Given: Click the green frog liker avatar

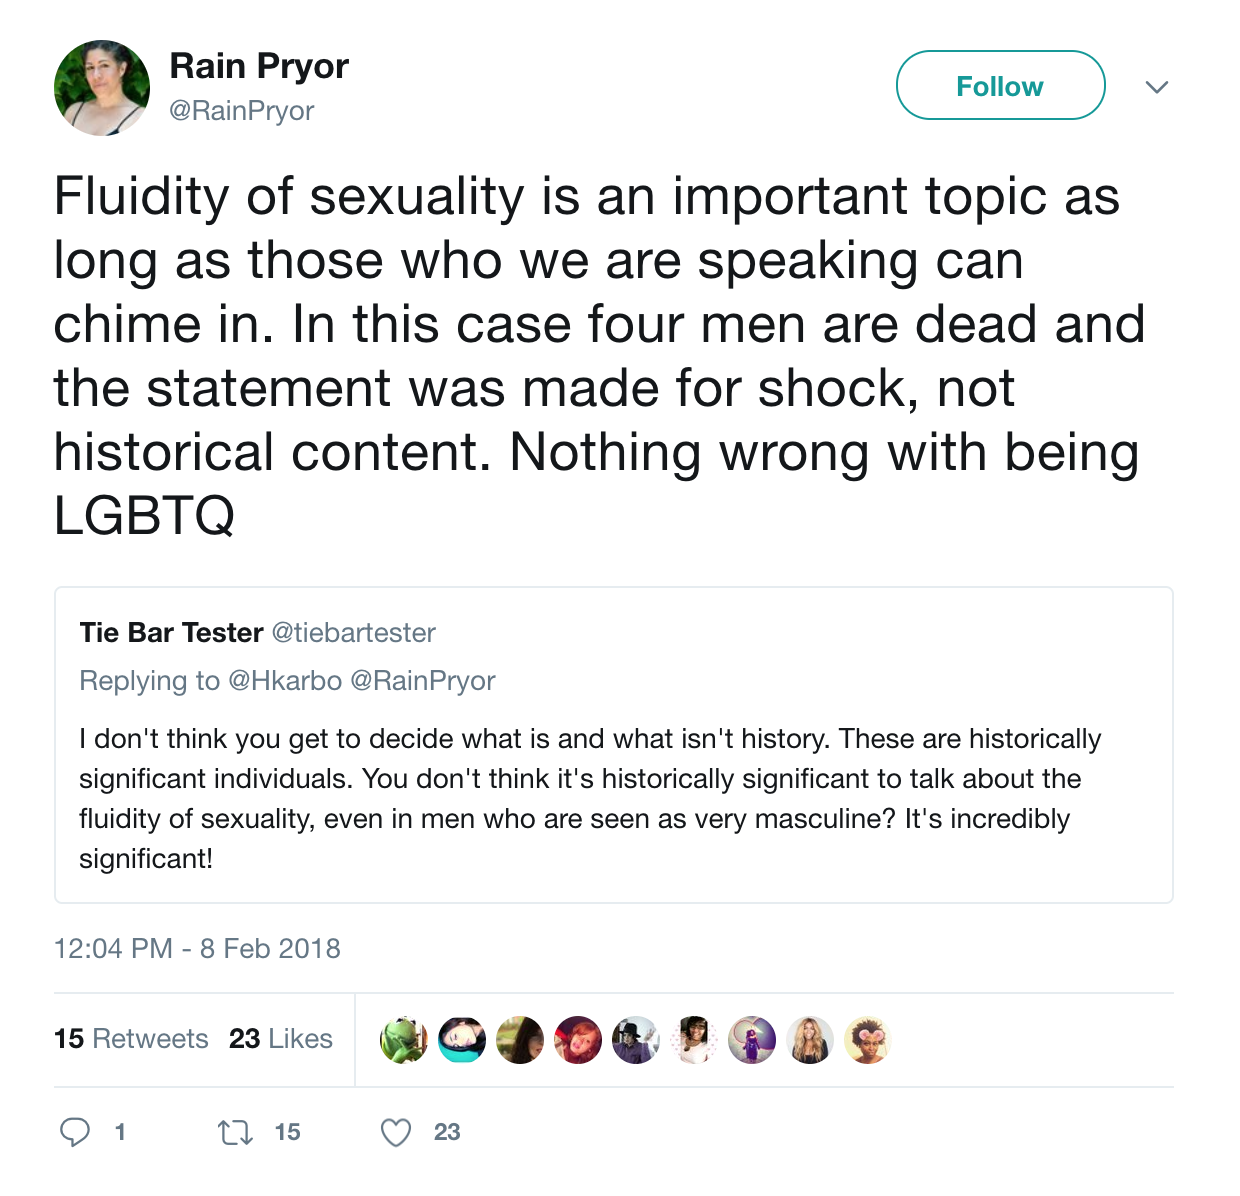Looking at the screenshot, I should click(404, 1040).
